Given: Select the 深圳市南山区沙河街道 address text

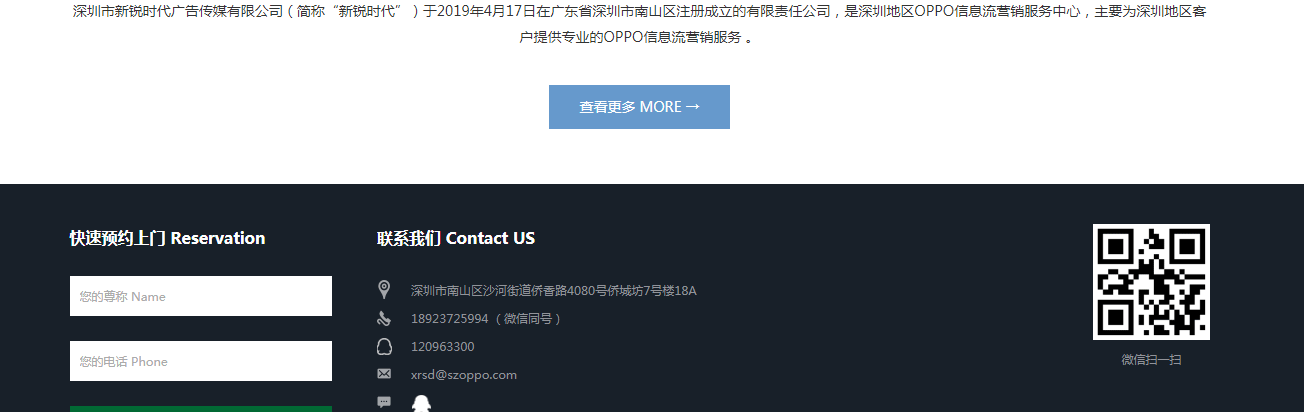Looking at the screenshot, I should tap(554, 291).
